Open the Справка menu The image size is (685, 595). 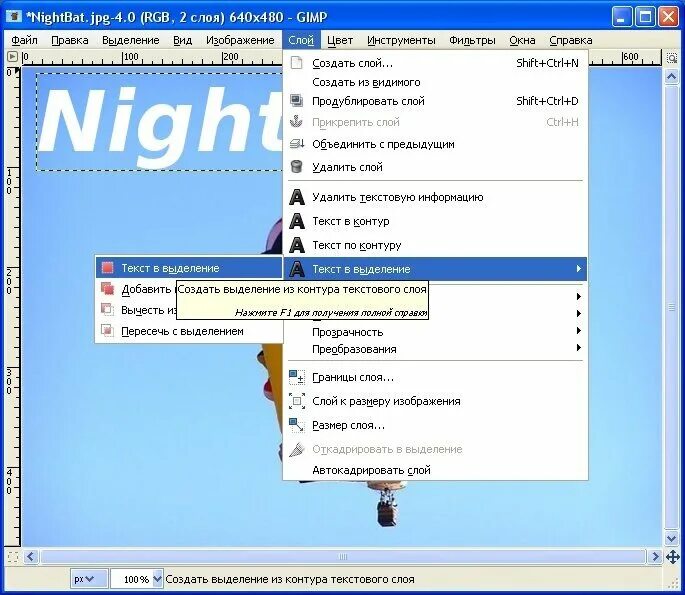click(x=571, y=40)
